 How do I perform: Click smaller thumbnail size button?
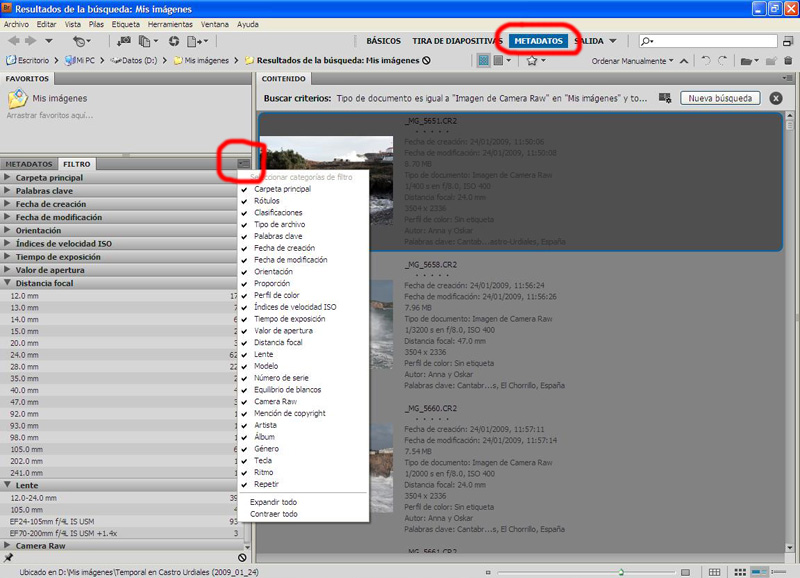point(488,572)
